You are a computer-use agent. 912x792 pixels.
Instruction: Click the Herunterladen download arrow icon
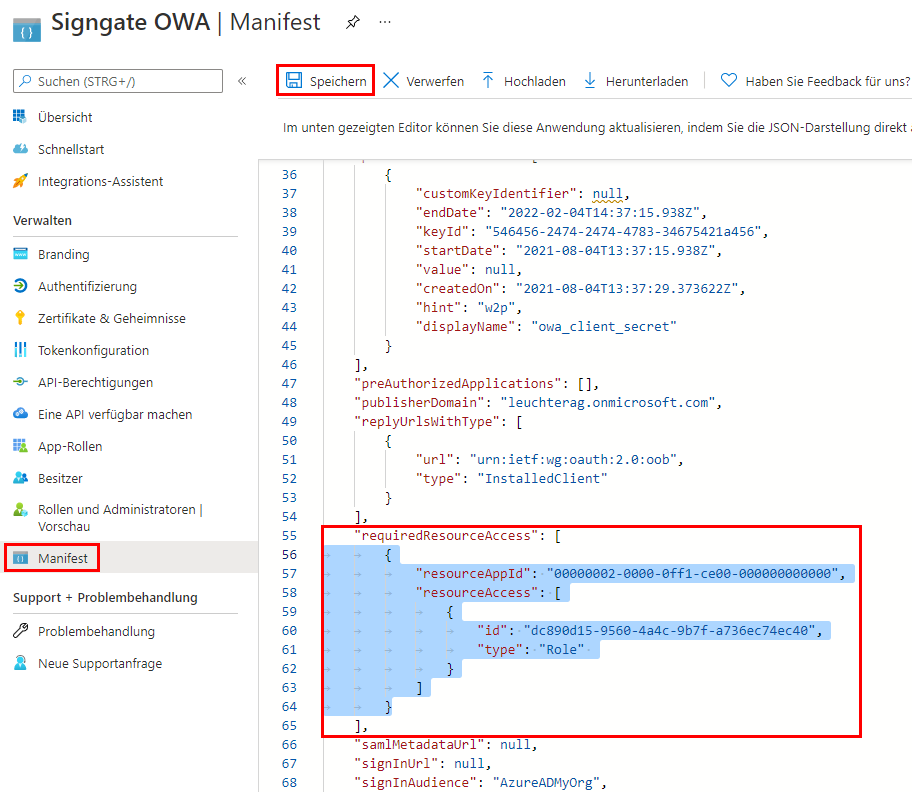(590, 80)
